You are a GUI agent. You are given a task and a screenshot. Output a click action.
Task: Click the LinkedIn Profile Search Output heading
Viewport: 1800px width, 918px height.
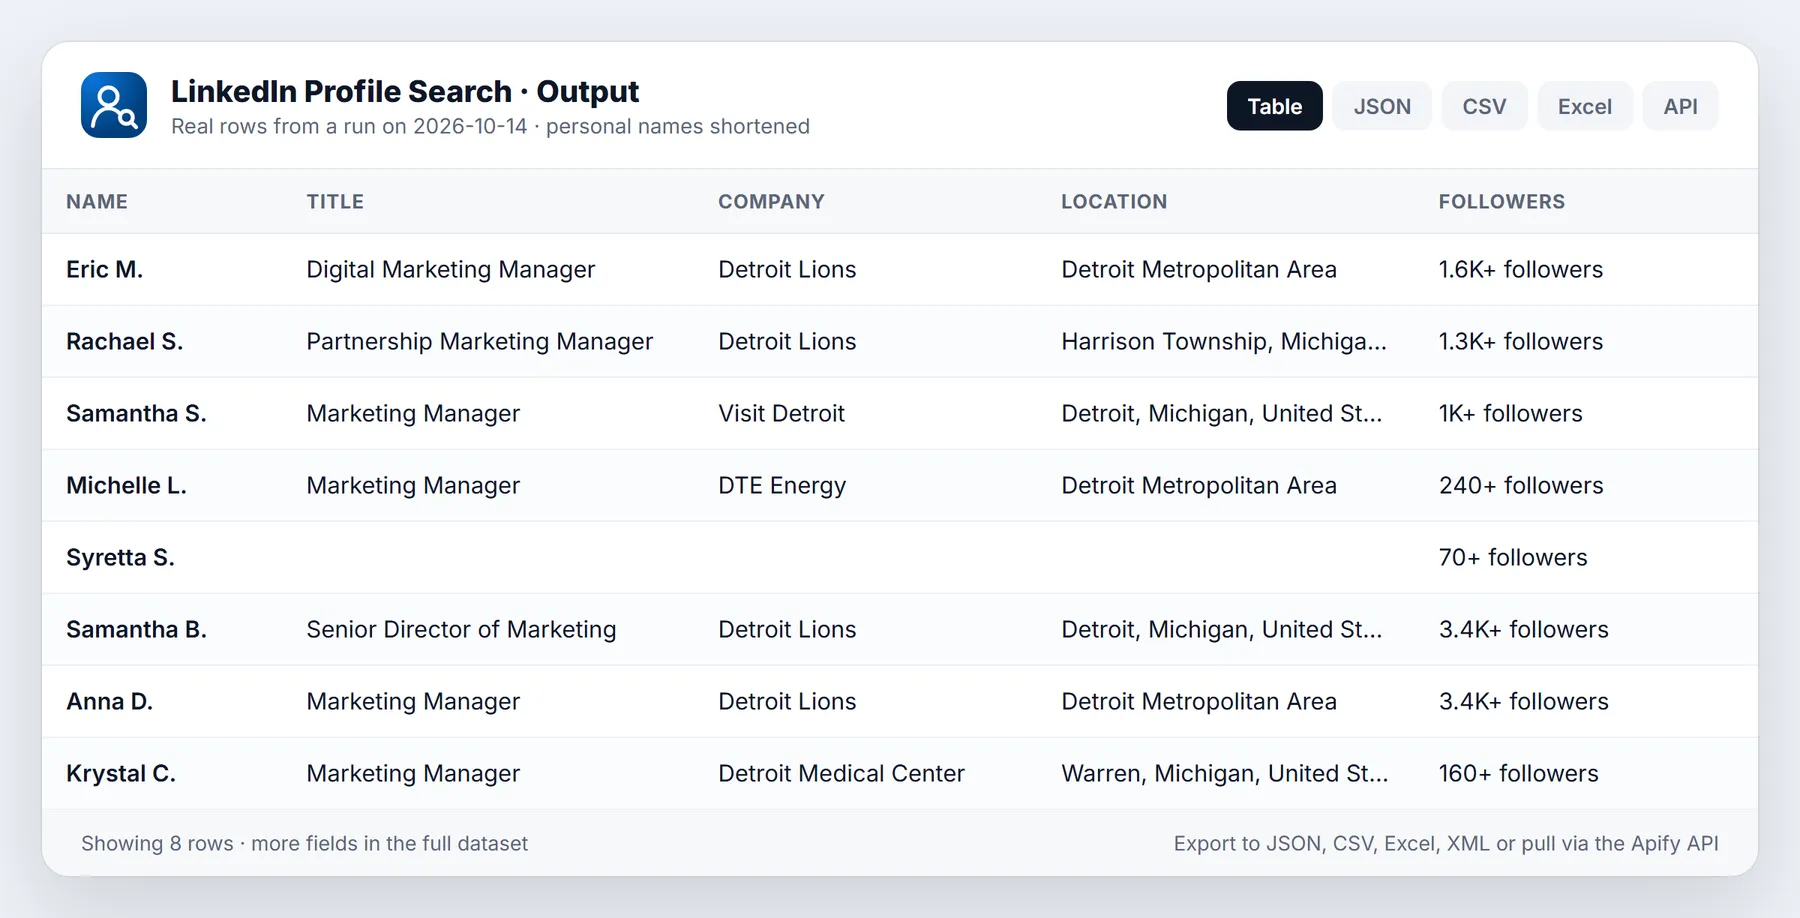coord(405,91)
